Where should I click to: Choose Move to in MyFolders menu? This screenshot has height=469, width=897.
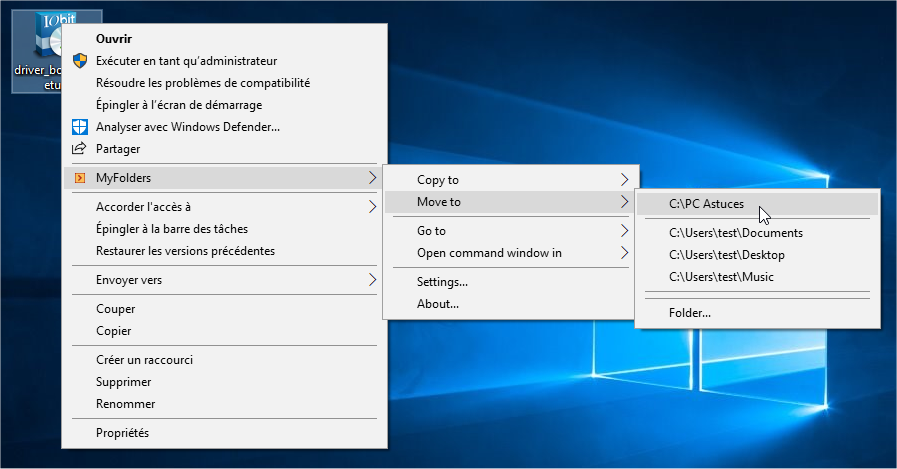click(x=438, y=202)
